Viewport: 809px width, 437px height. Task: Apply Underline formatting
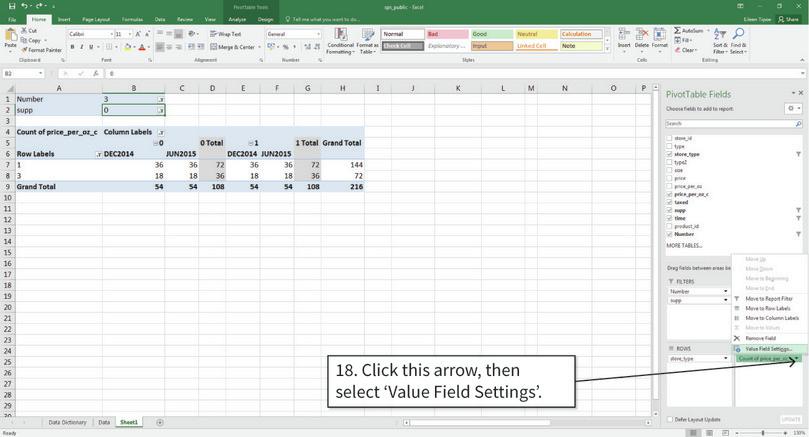click(91, 47)
